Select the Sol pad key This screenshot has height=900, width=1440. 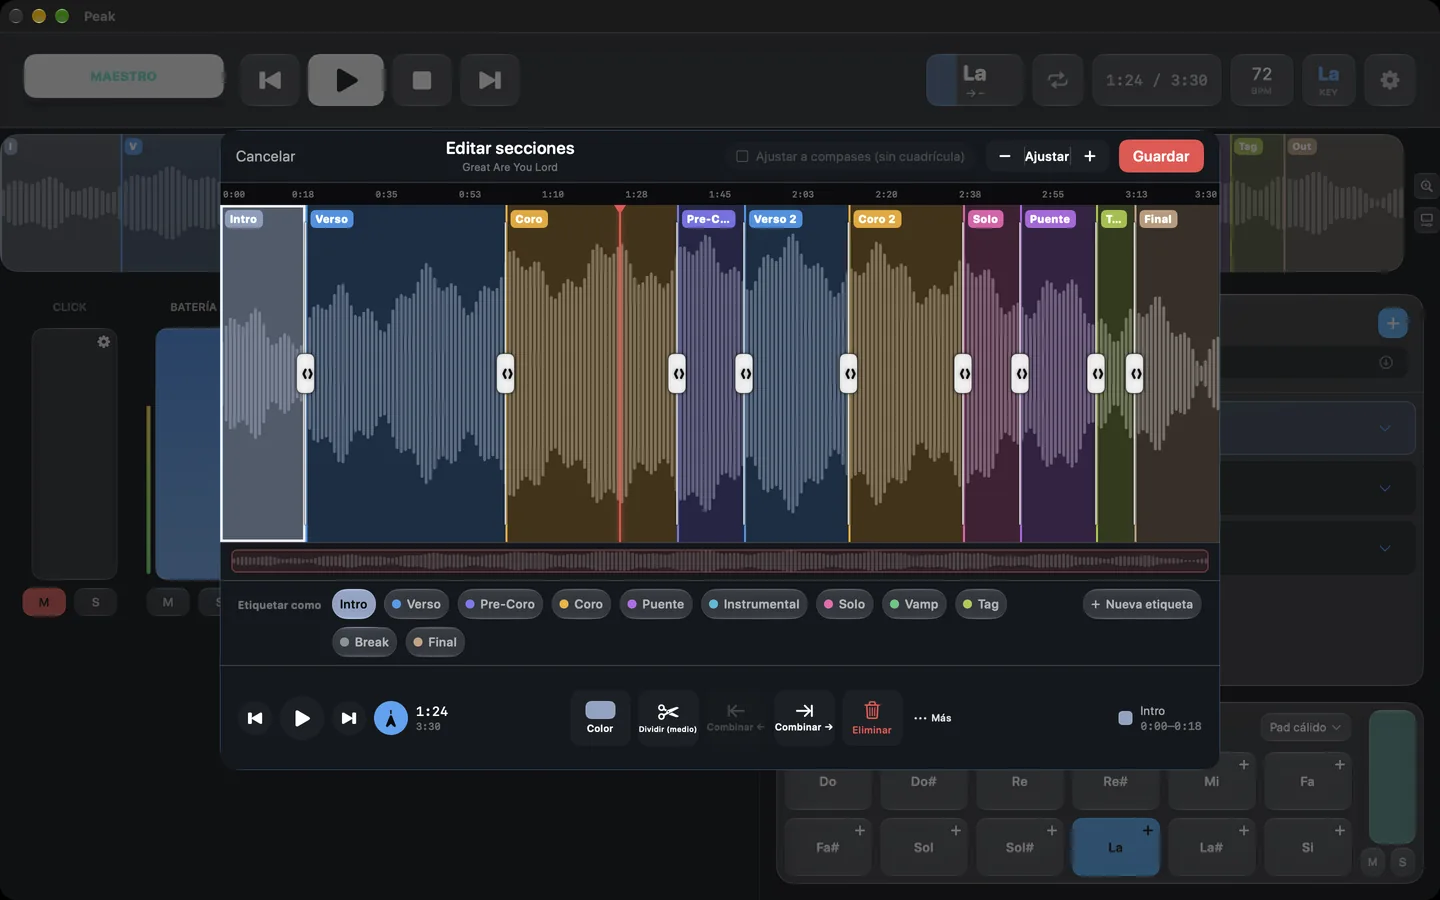(x=923, y=847)
